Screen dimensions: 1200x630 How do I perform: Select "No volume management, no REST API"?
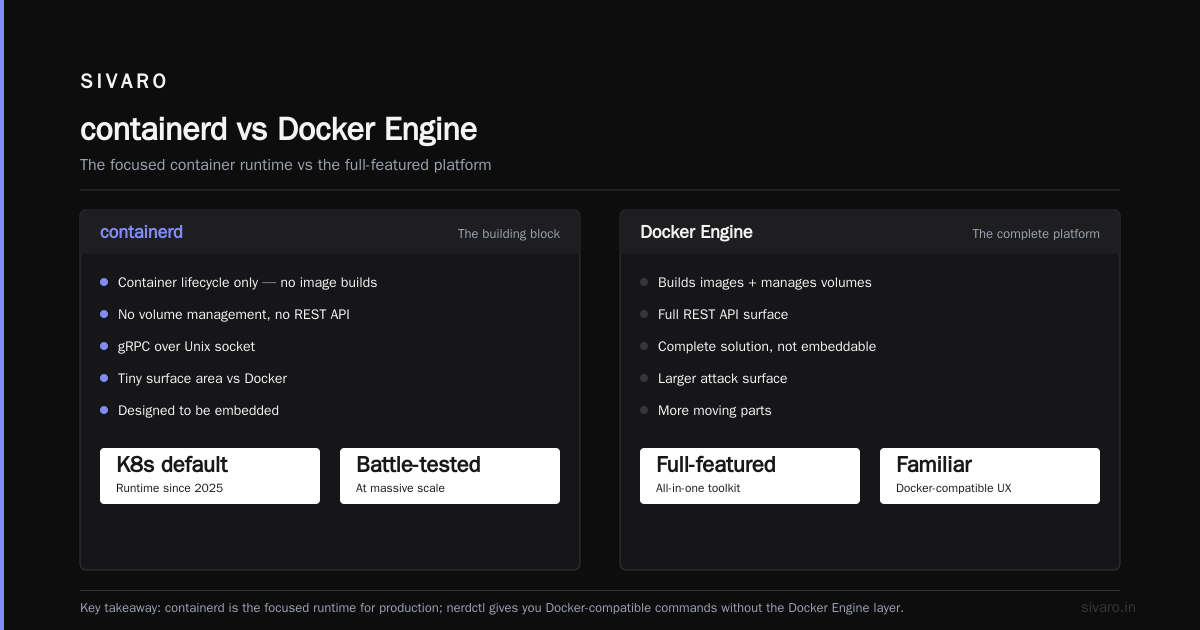click(x=233, y=314)
